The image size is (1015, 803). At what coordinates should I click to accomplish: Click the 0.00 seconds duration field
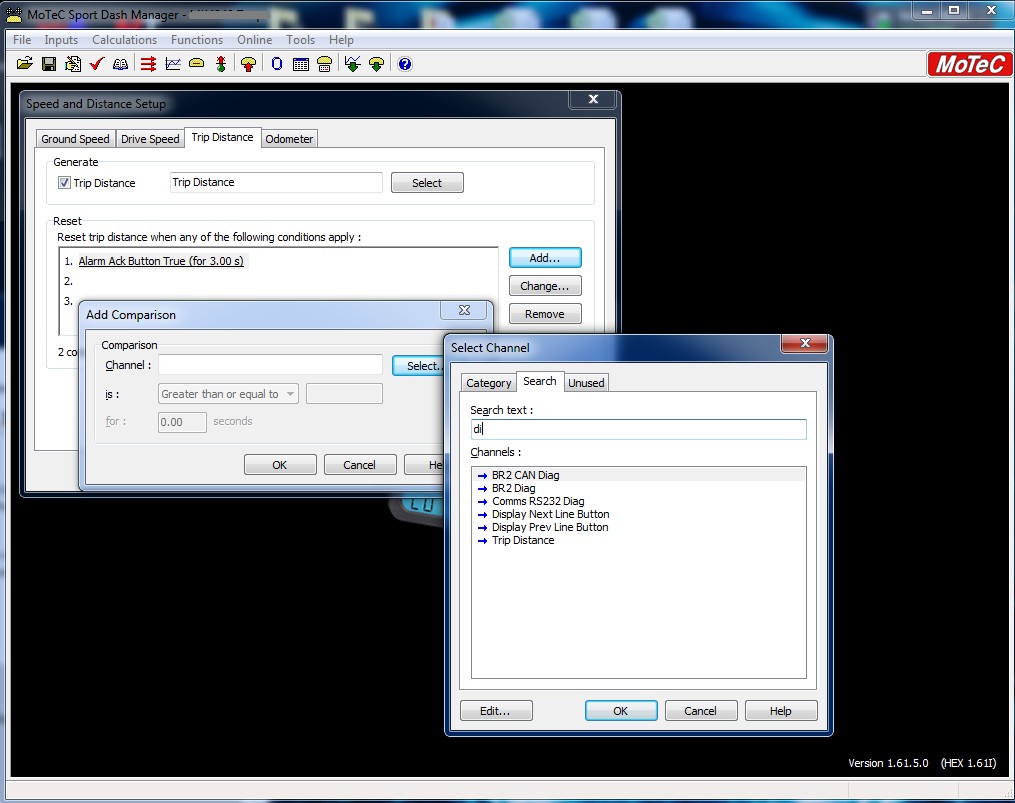[183, 422]
